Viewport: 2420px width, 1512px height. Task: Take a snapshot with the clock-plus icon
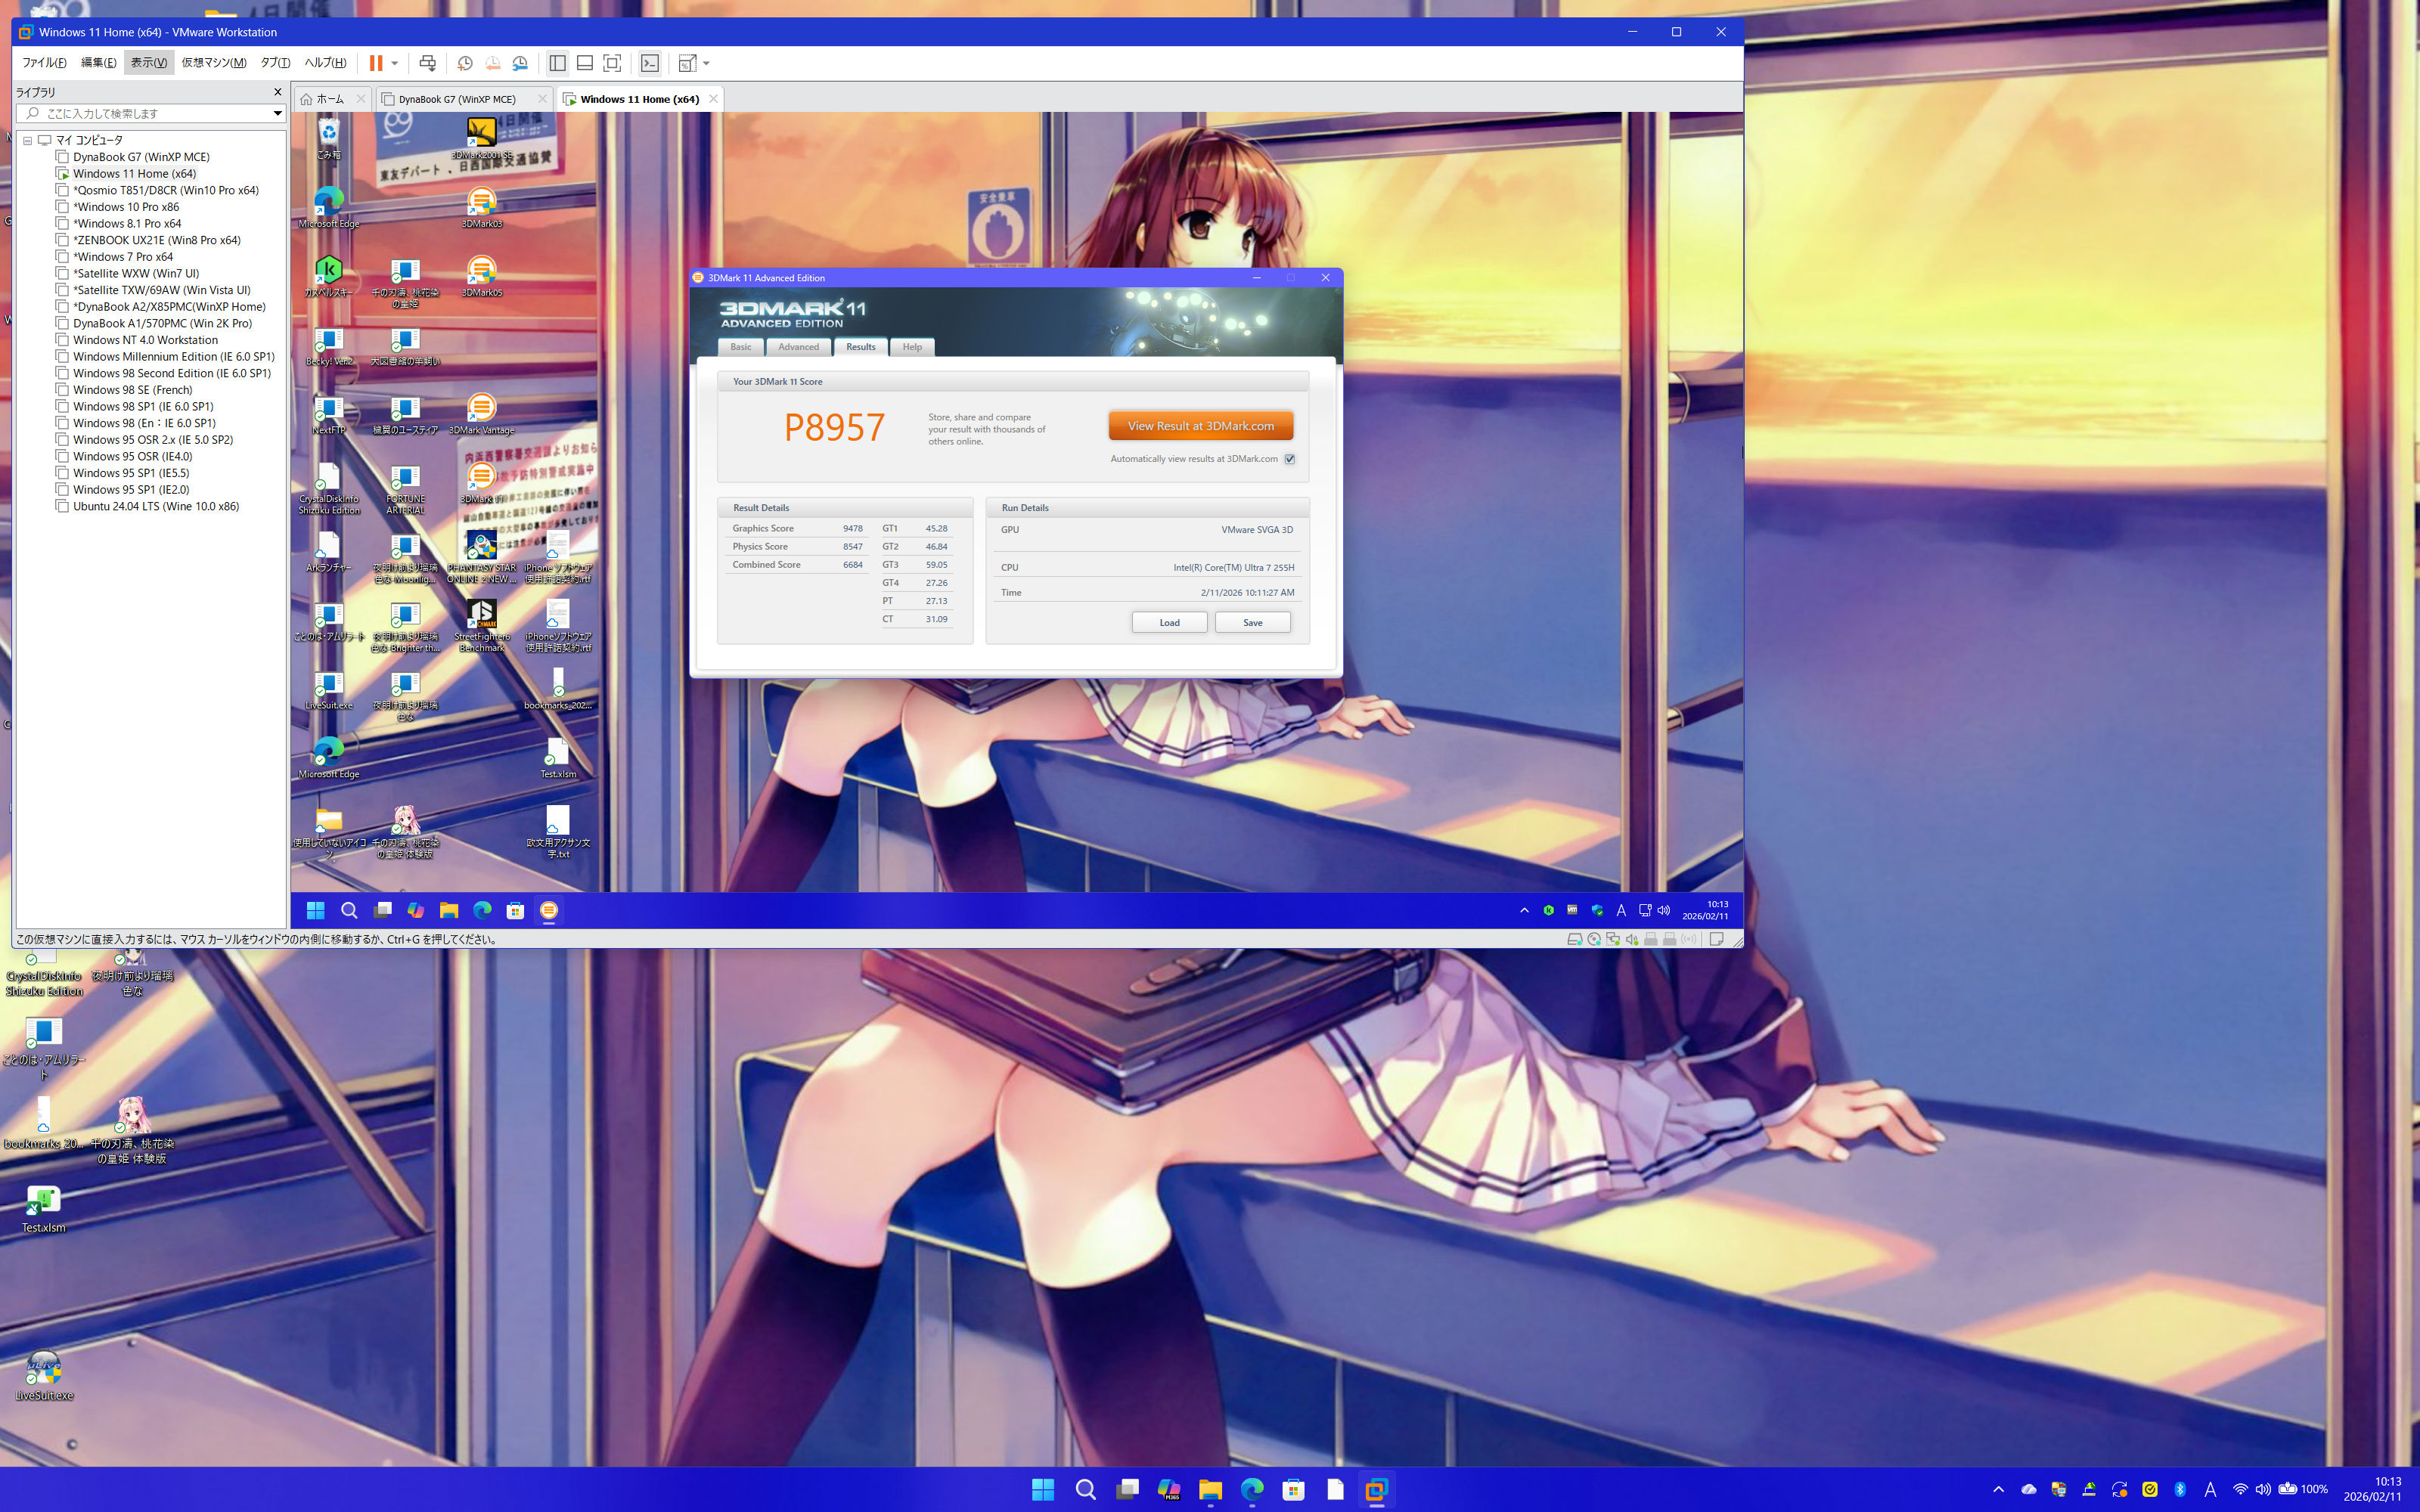pyautogui.click(x=465, y=63)
